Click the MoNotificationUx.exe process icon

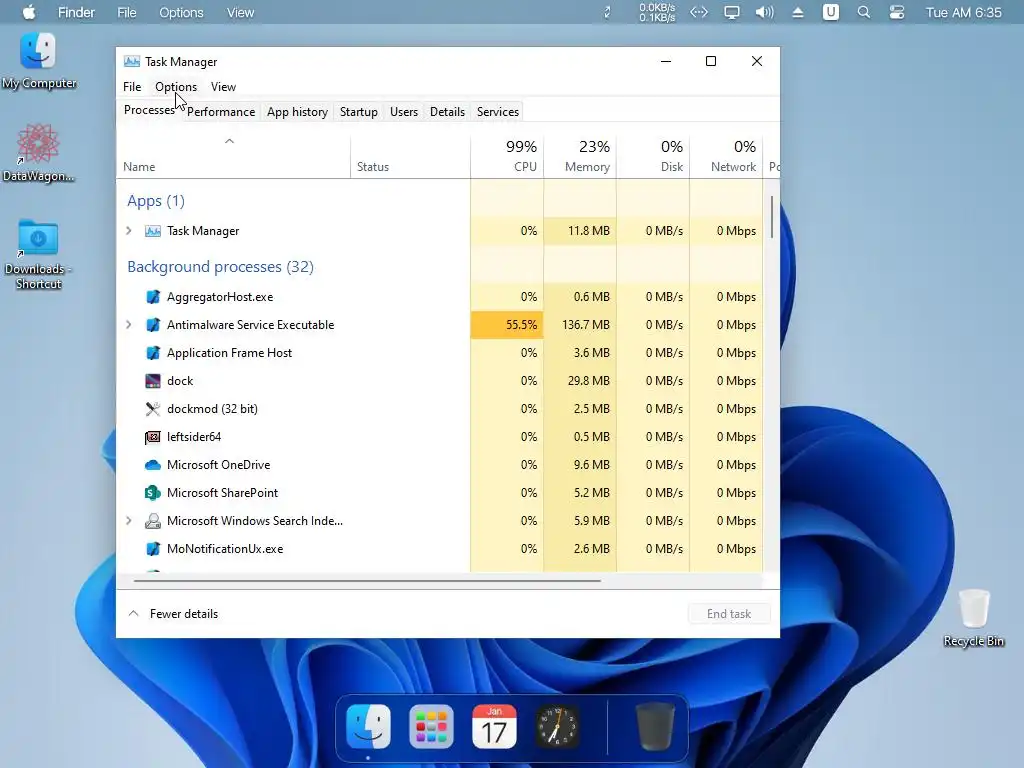(153, 549)
